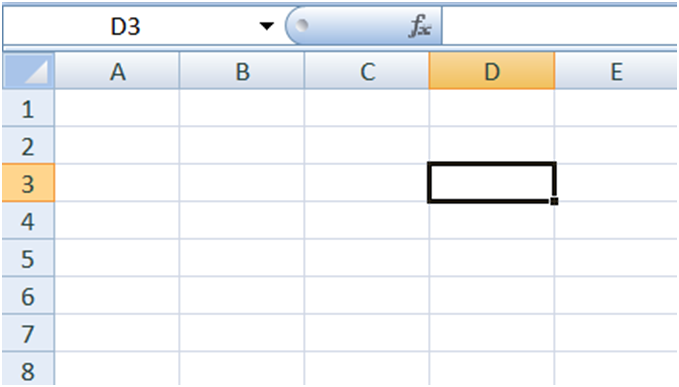679x387 pixels.
Task: Select column E header
Action: (x=616, y=71)
